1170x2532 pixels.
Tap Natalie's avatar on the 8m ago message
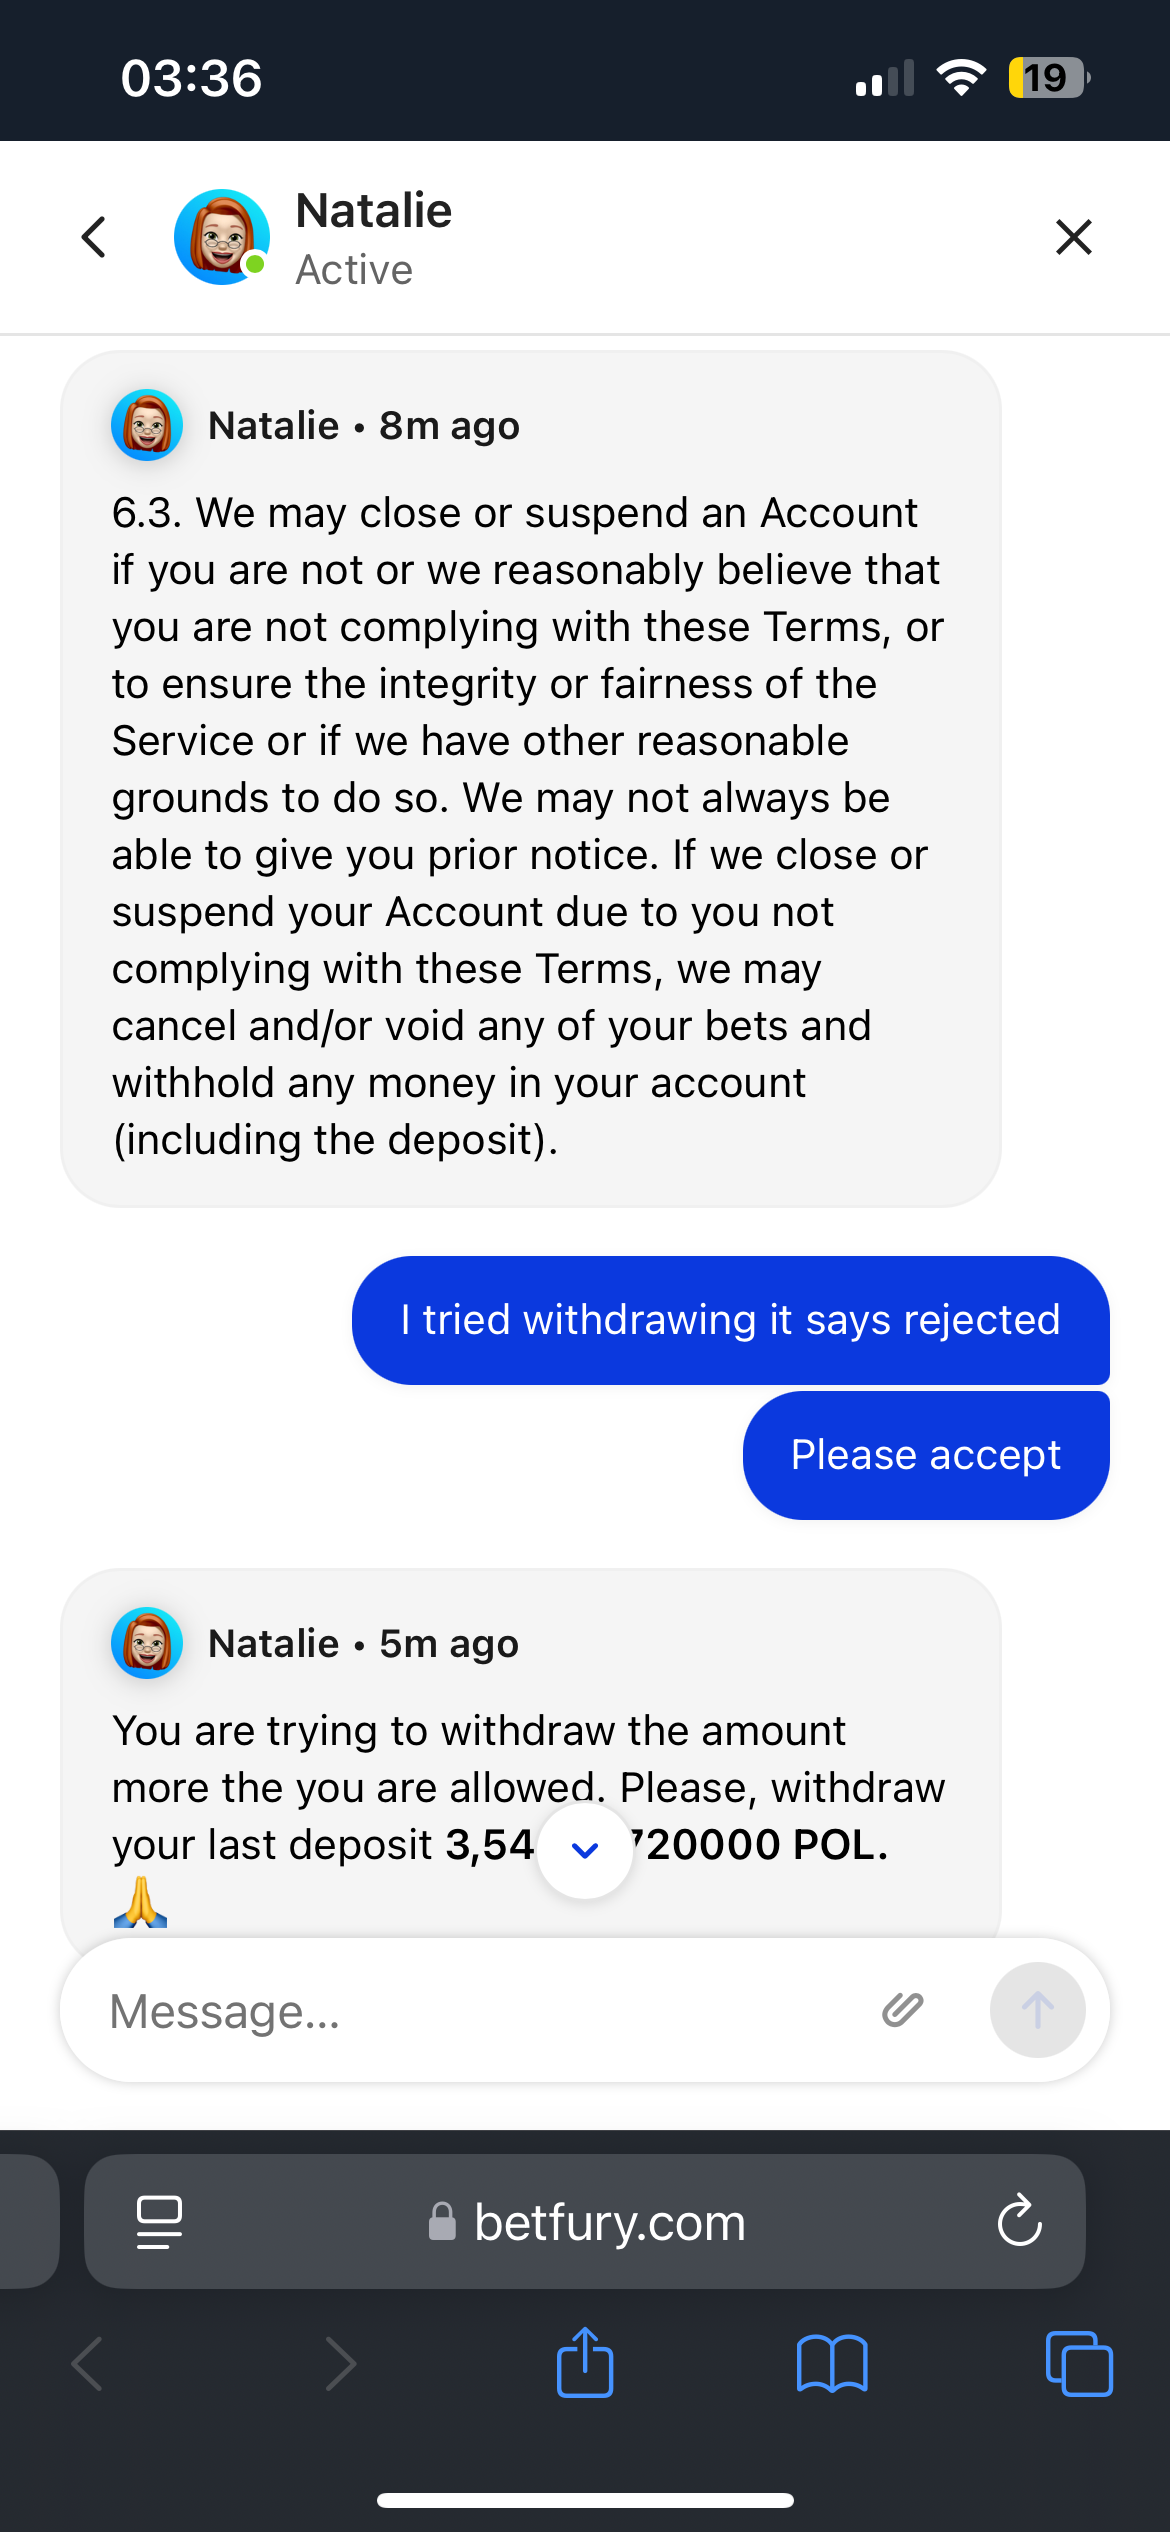147,425
